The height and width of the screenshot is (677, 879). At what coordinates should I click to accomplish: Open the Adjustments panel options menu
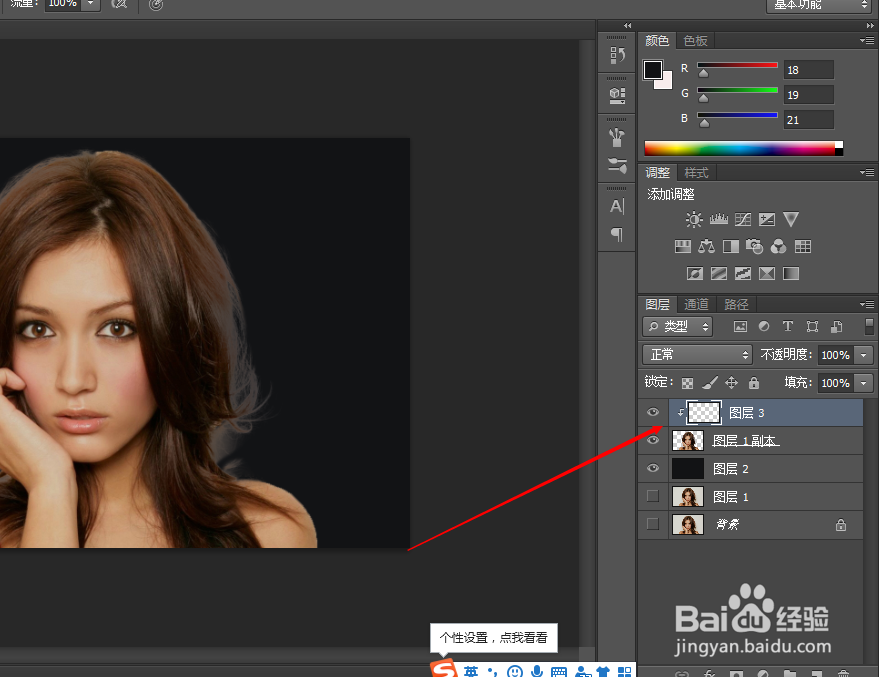point(867,173)
